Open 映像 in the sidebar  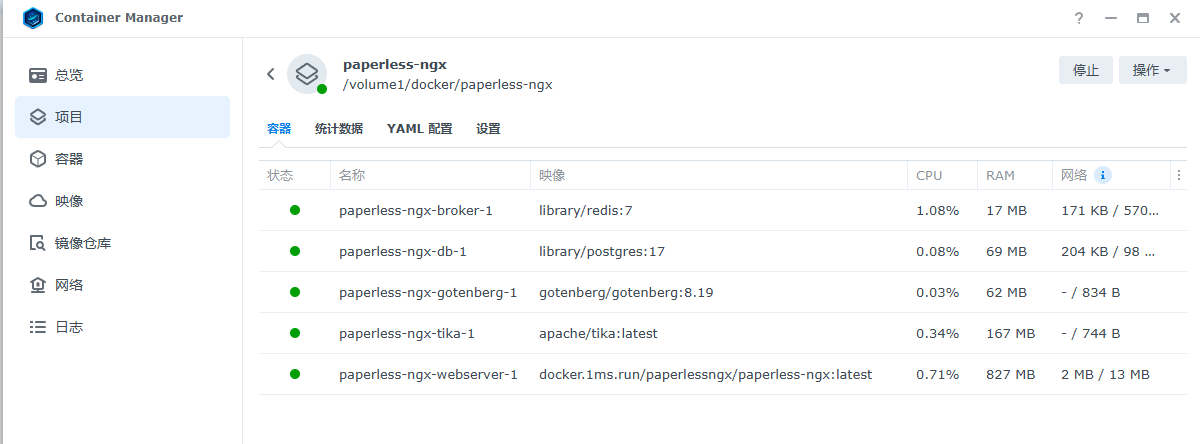tap(122, 201)
